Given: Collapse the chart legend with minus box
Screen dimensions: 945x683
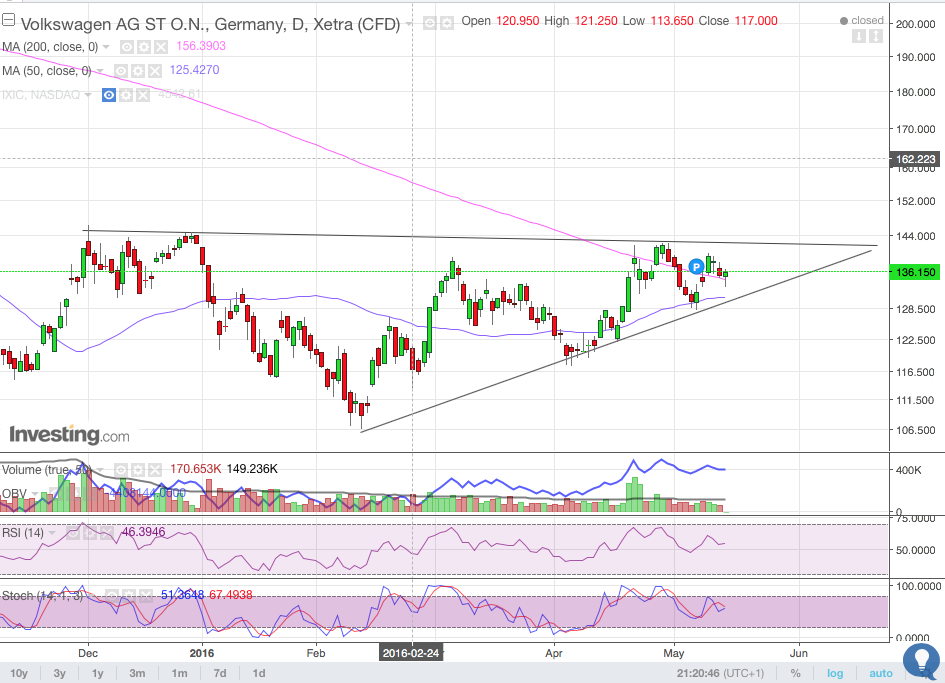Looking at the screenshot, I should point(8,20).
